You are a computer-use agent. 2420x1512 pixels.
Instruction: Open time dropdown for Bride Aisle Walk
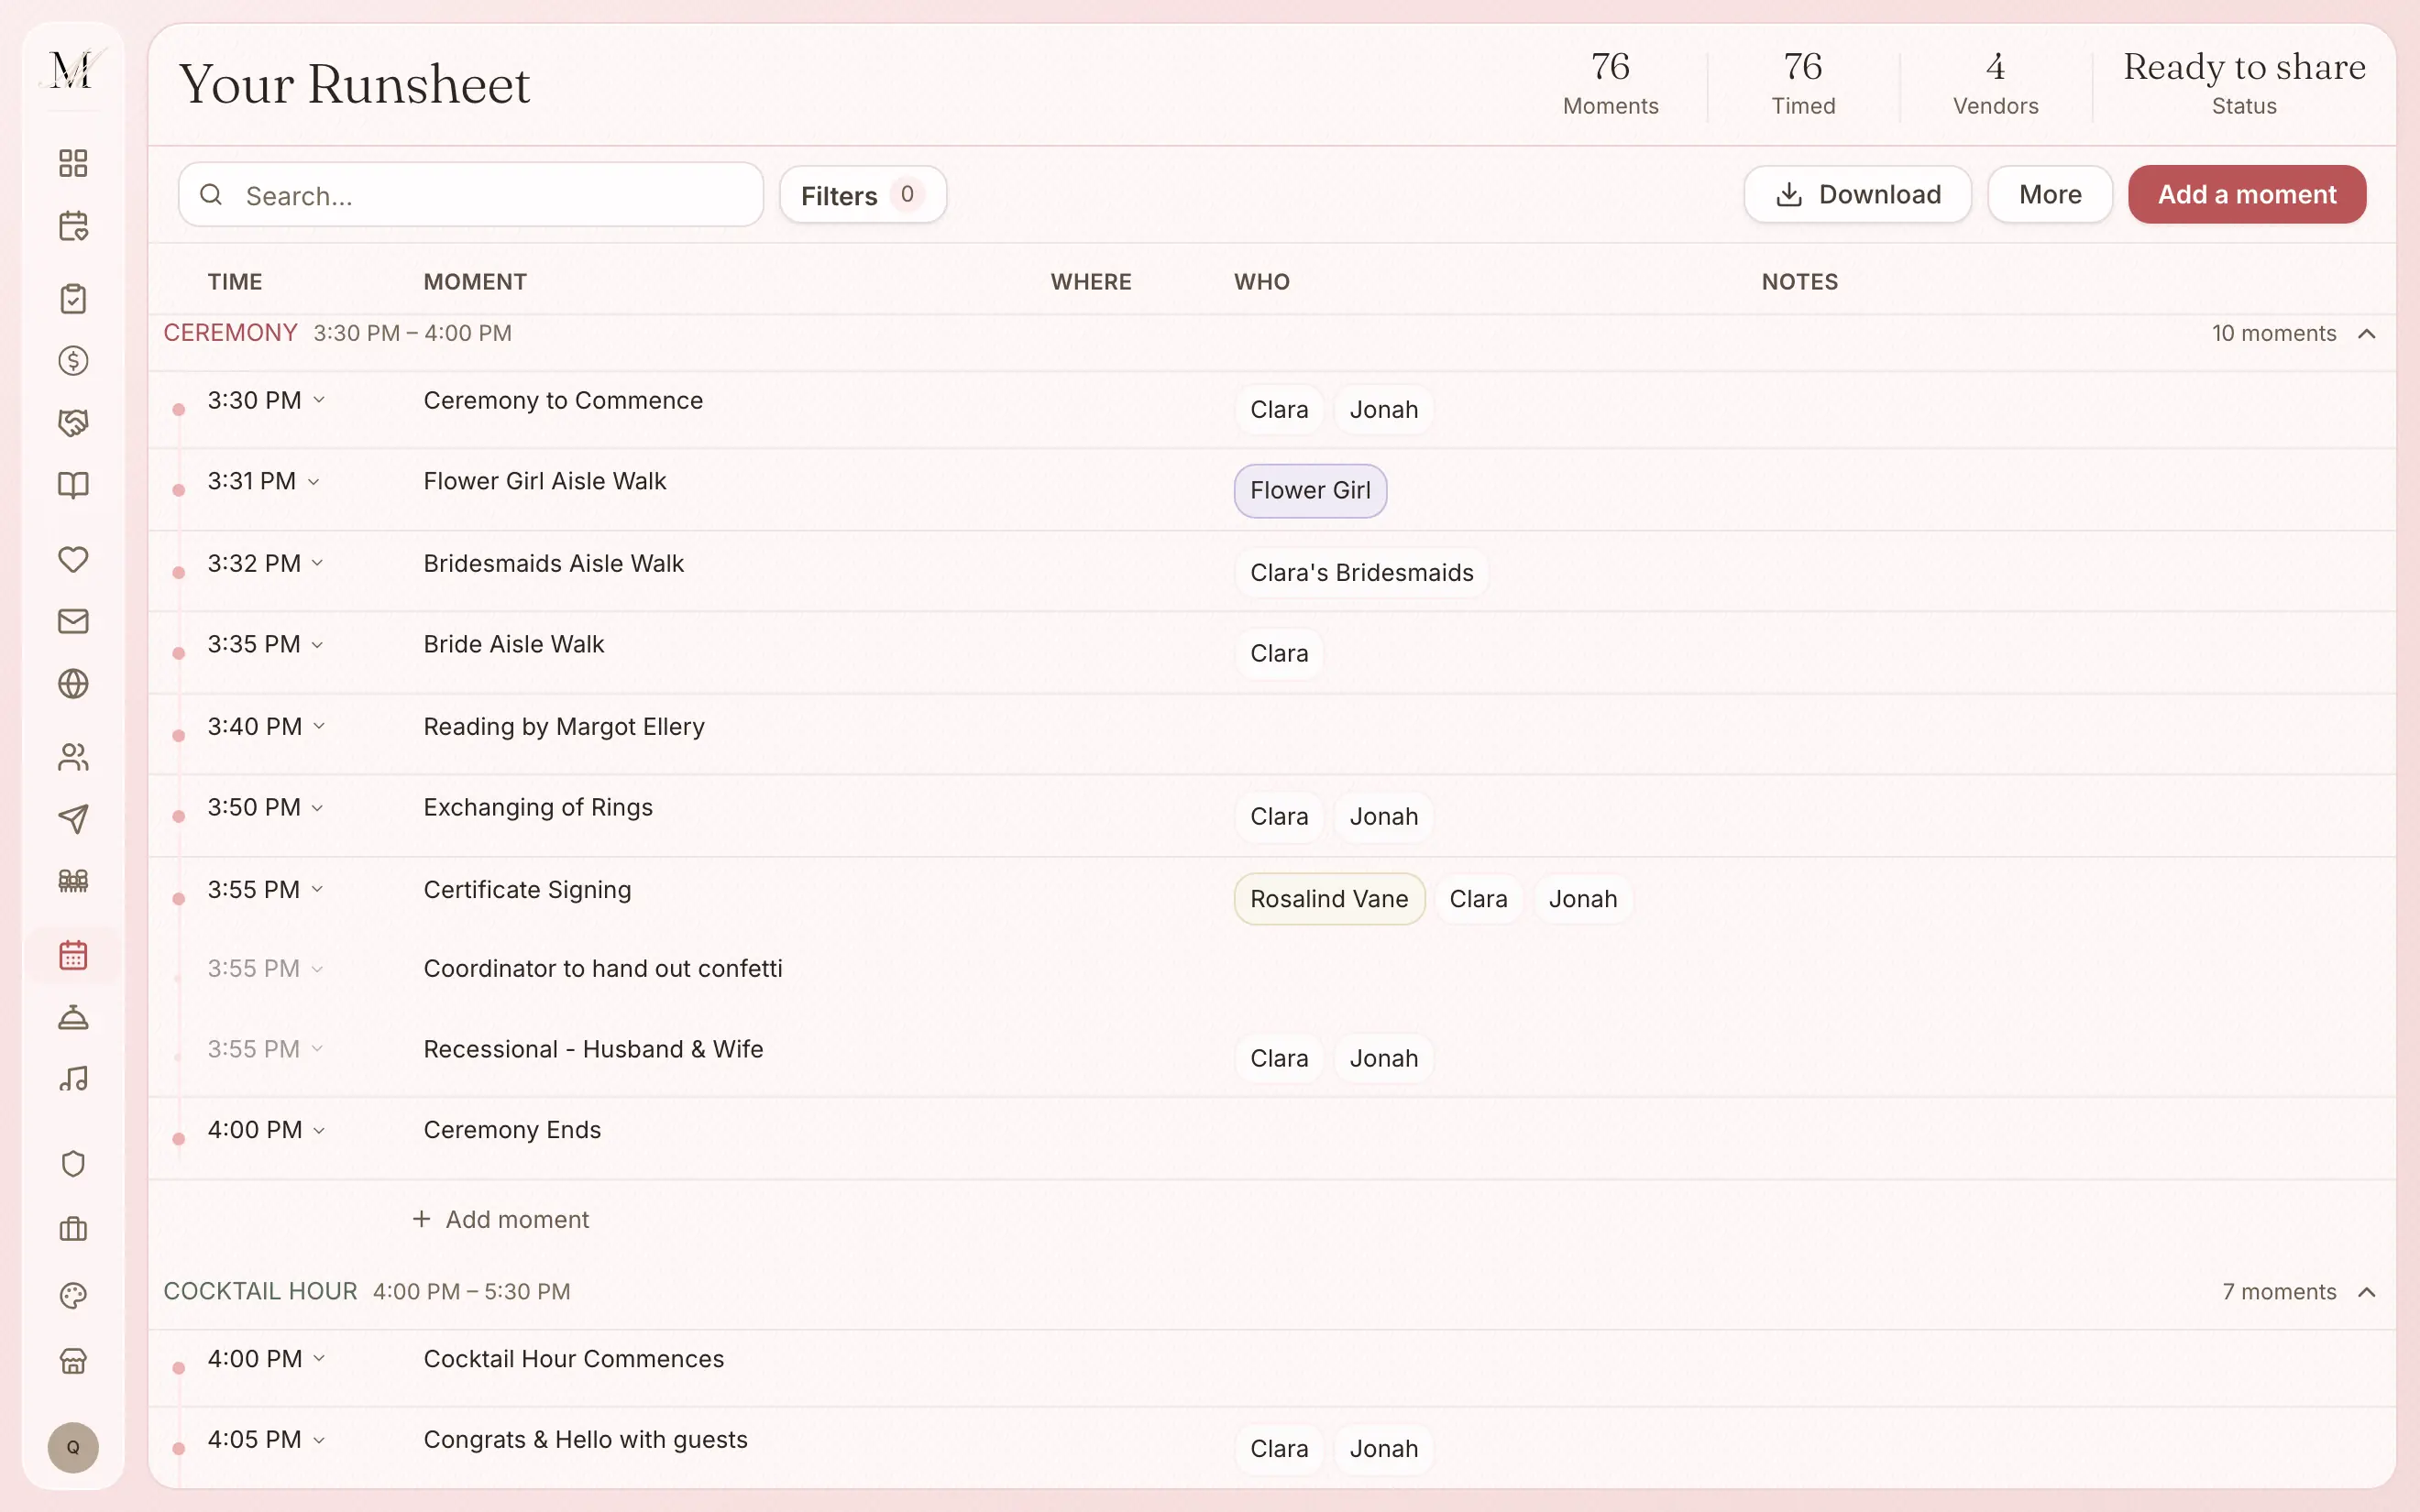[x=317, y=645]
